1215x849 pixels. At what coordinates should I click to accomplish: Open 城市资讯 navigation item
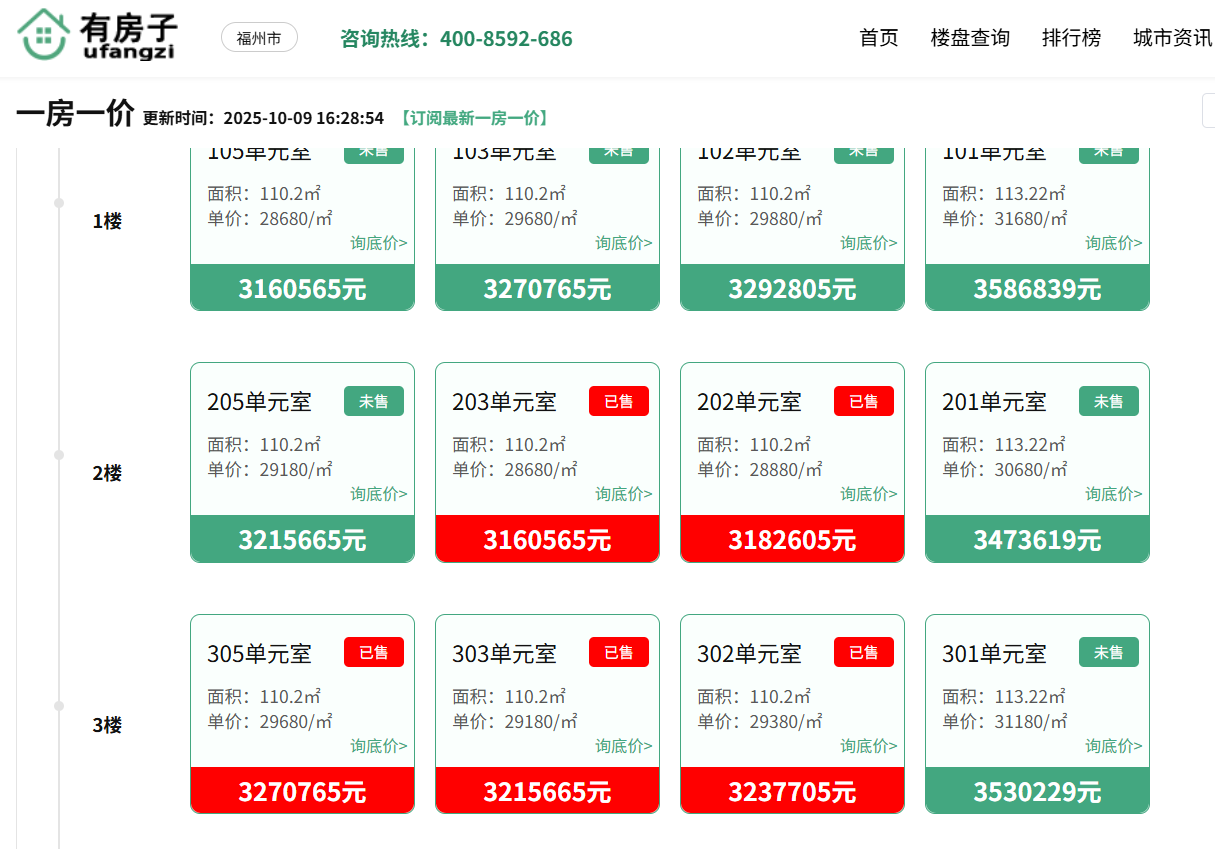click(1172, 38)
